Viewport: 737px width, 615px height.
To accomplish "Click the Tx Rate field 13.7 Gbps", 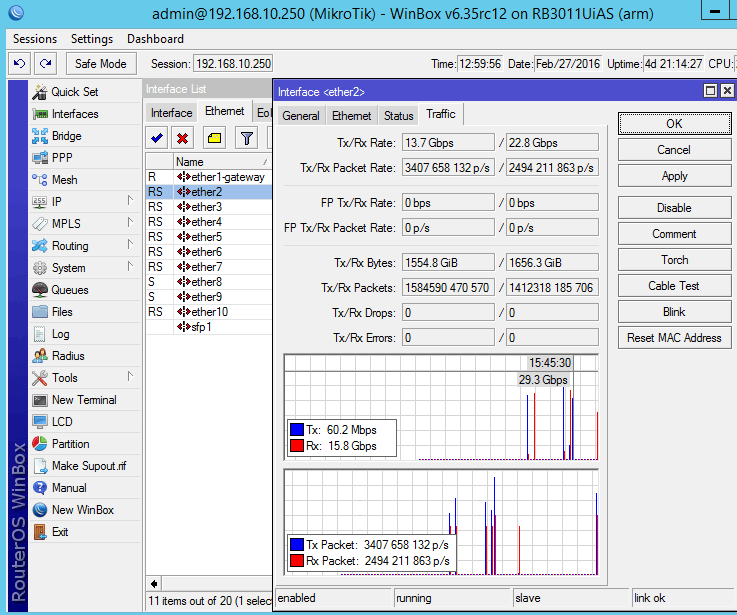I will point(448,142).
